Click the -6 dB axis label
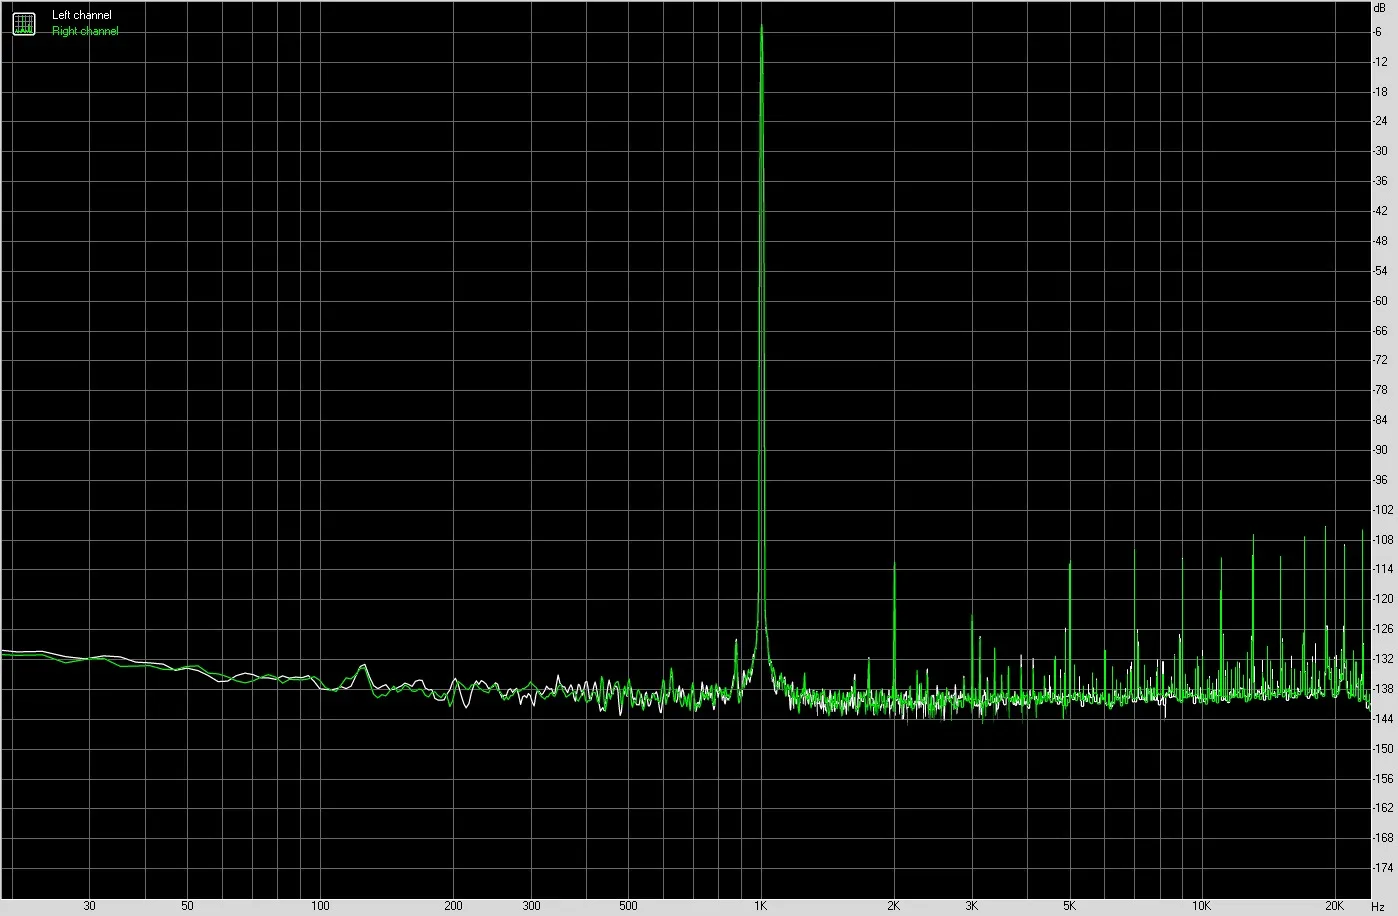 pos(1378,32)
